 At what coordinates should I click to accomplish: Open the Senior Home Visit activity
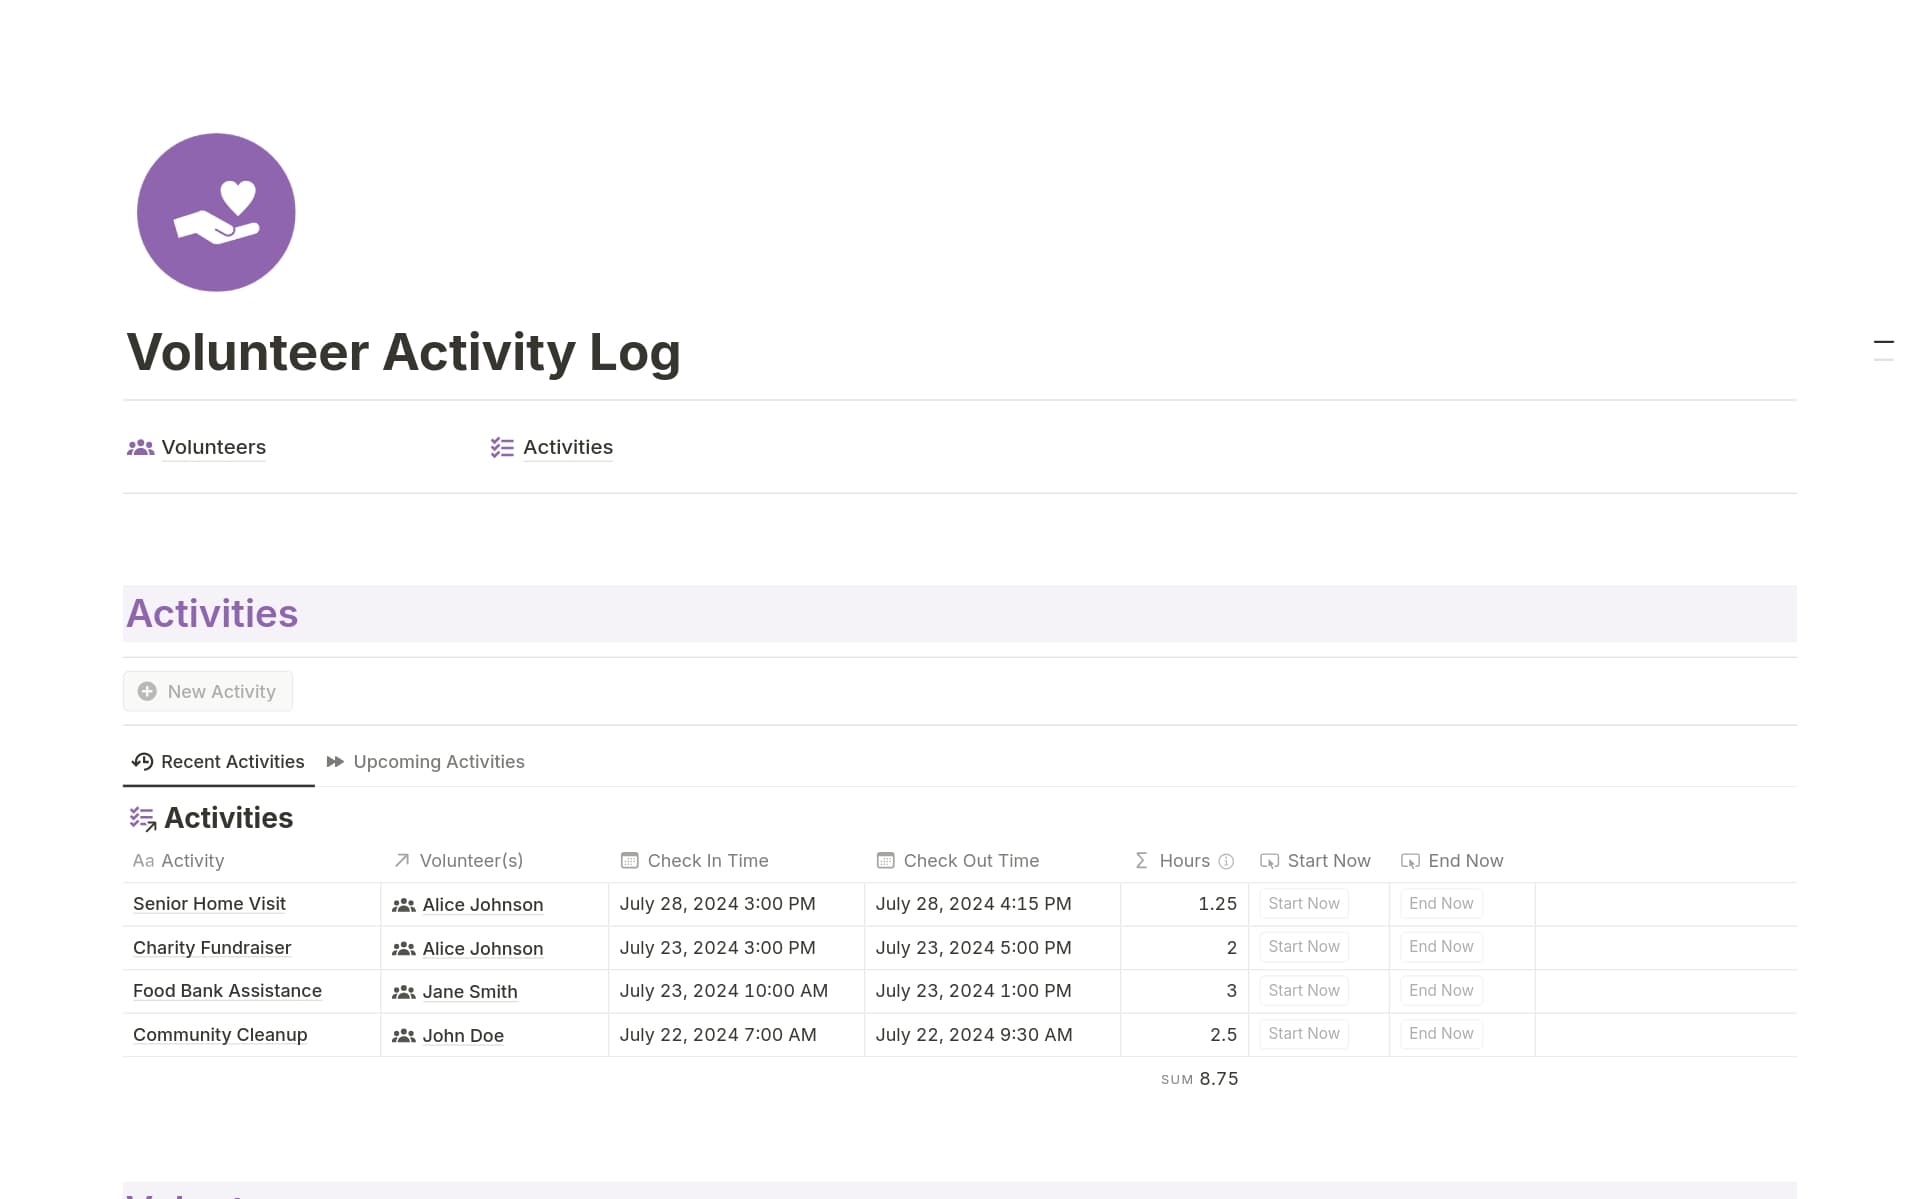pyautogui.click(x=209, y=903)
